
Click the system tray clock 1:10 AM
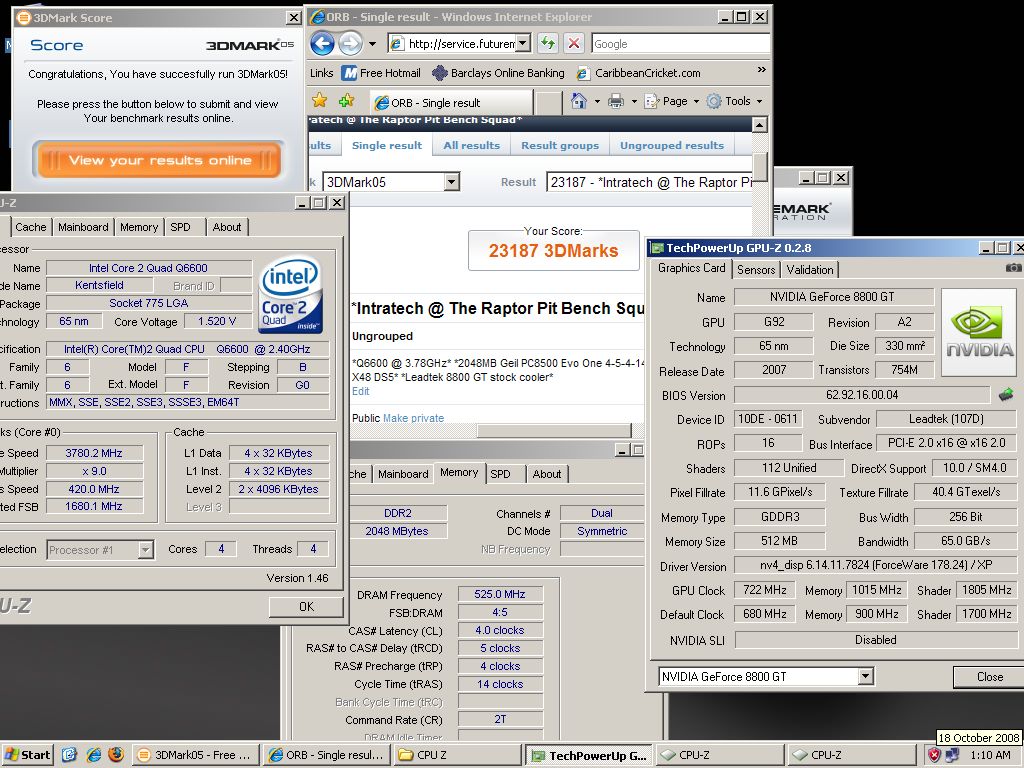[x=990, y=755]
